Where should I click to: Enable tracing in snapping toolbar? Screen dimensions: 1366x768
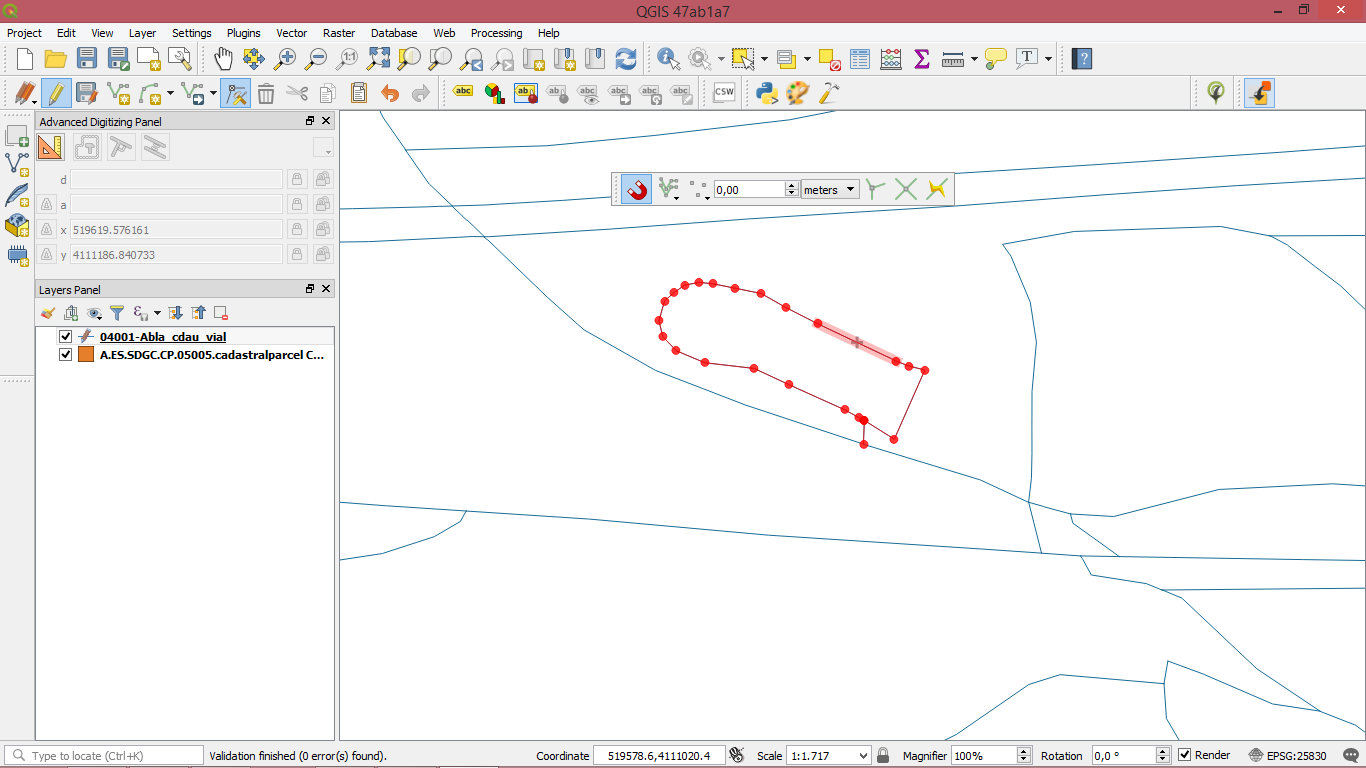(x=937, y=189)
